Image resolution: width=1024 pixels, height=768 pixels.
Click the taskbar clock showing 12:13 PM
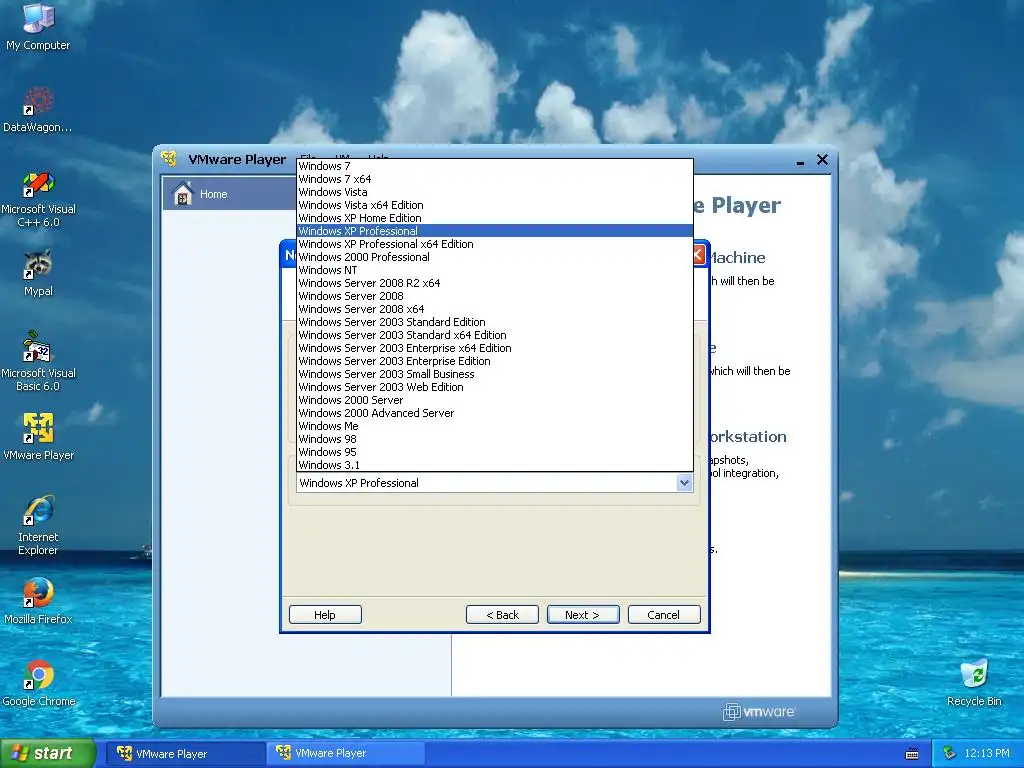click(986, 754)
